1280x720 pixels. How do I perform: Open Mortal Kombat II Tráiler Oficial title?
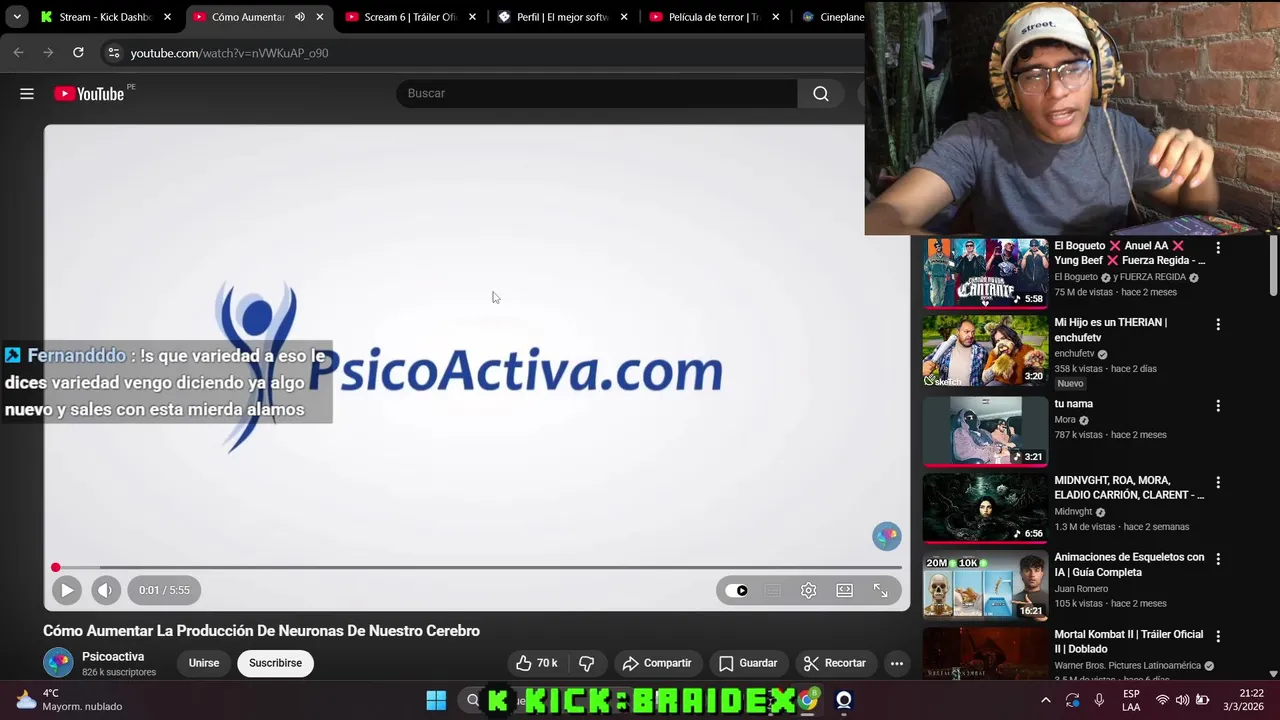coord(1129,642)
